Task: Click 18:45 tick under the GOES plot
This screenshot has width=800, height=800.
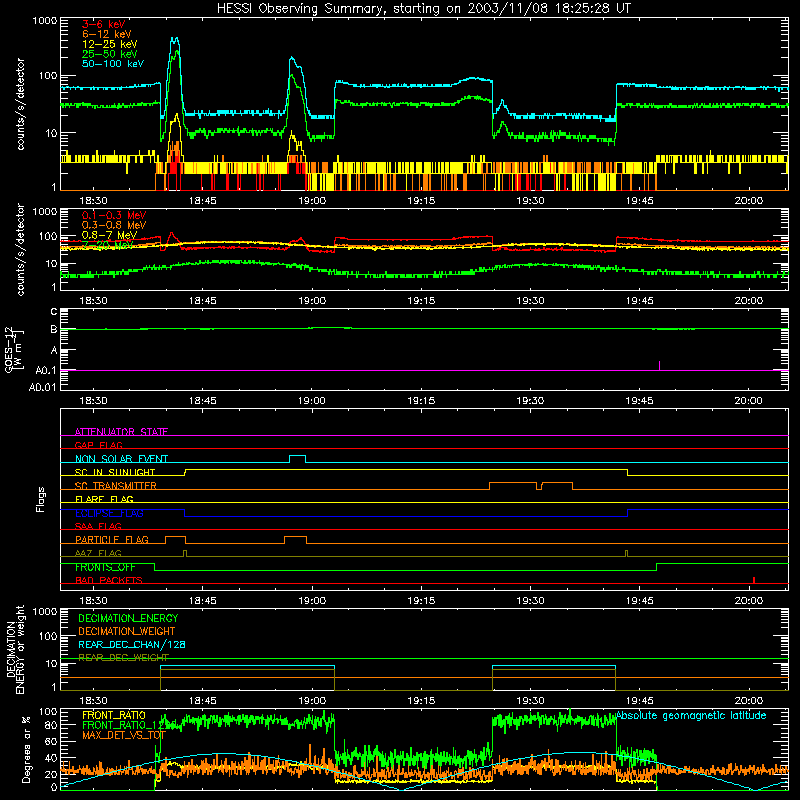Action: (x=203, y=401)
